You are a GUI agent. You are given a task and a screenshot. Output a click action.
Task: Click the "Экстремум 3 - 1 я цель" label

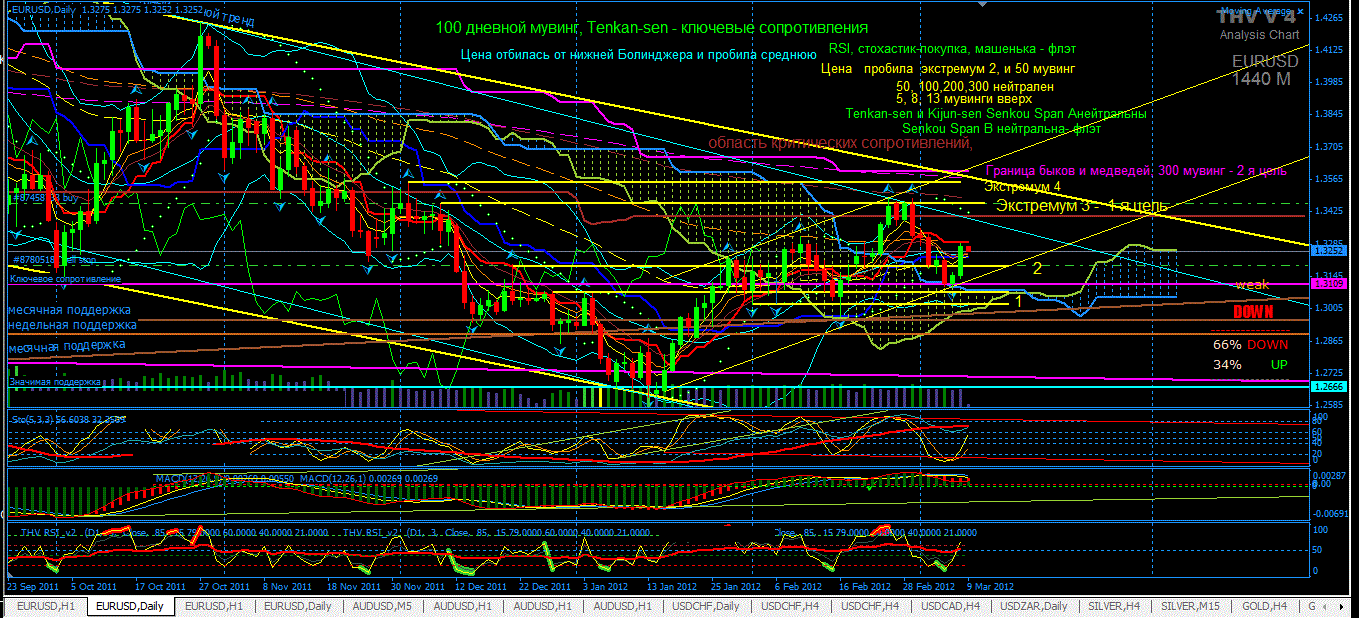(x=1081, y=206)
